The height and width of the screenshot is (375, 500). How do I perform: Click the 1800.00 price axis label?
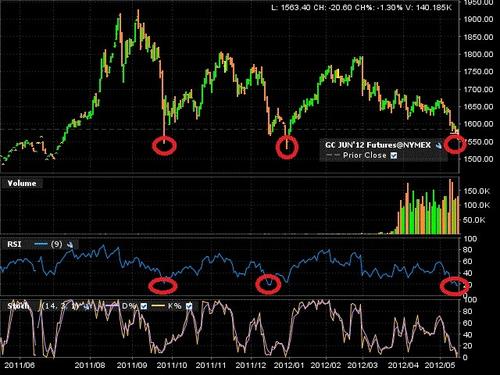(478, 54)
